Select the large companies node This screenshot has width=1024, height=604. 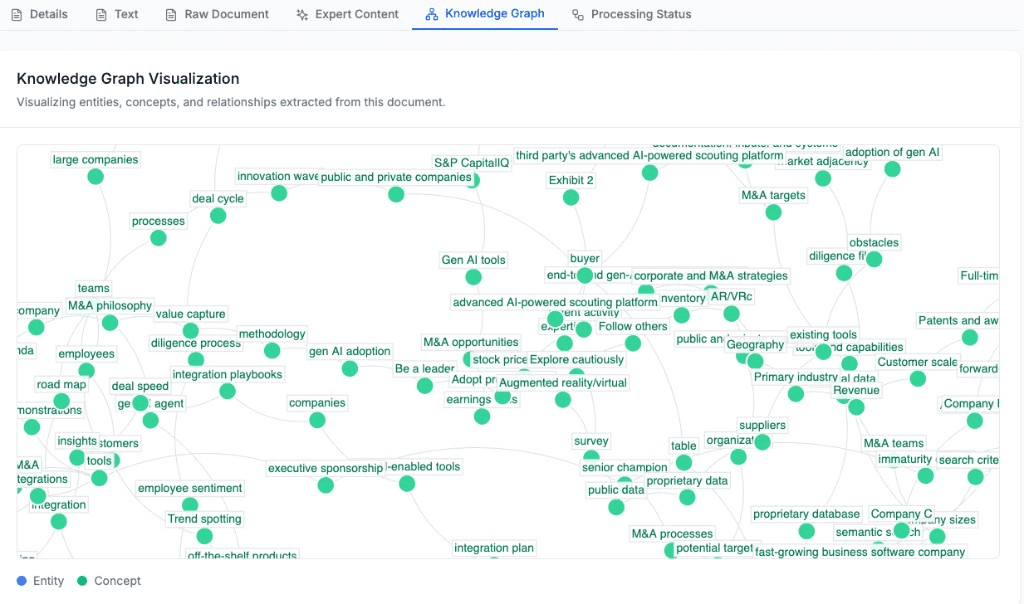click(95, 176)
